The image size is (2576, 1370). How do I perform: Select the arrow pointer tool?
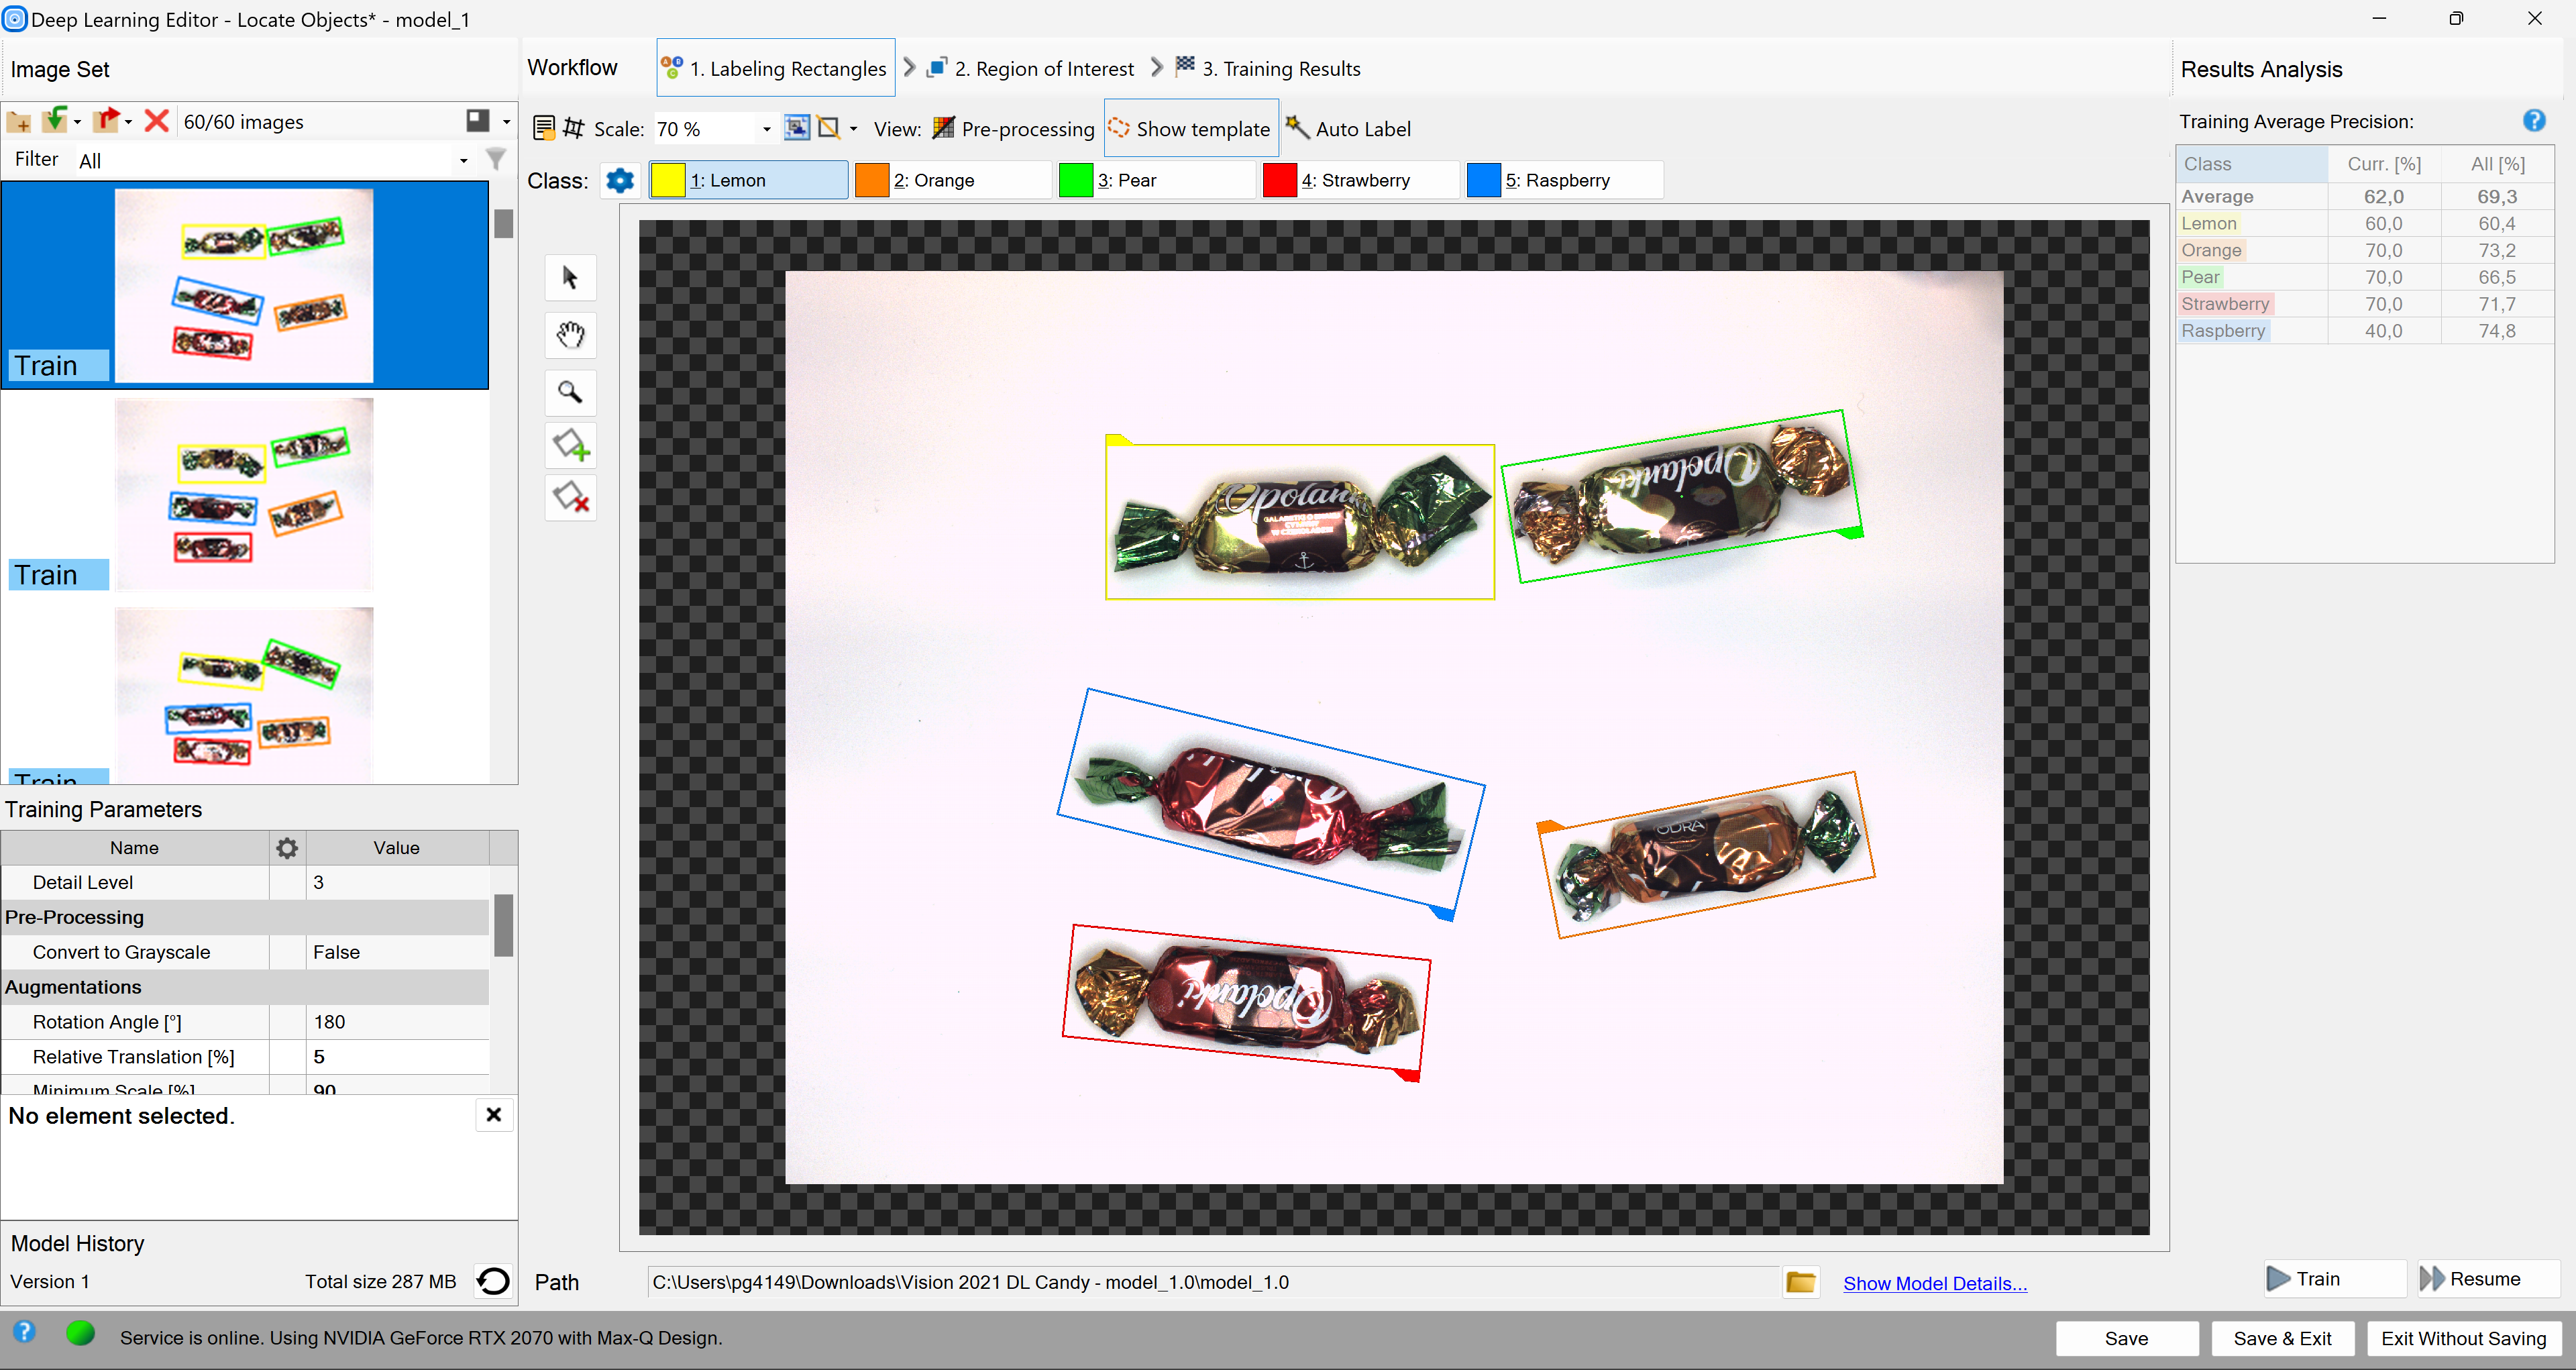(x=570, y=277)
